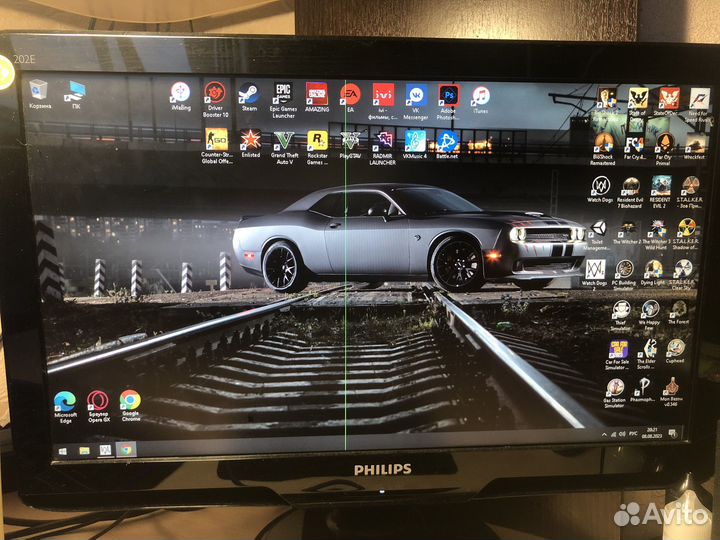This screenshot has width=720, height=540.
Task: Open Google Chrome desktop shortcut
Action: click(130, 401)
